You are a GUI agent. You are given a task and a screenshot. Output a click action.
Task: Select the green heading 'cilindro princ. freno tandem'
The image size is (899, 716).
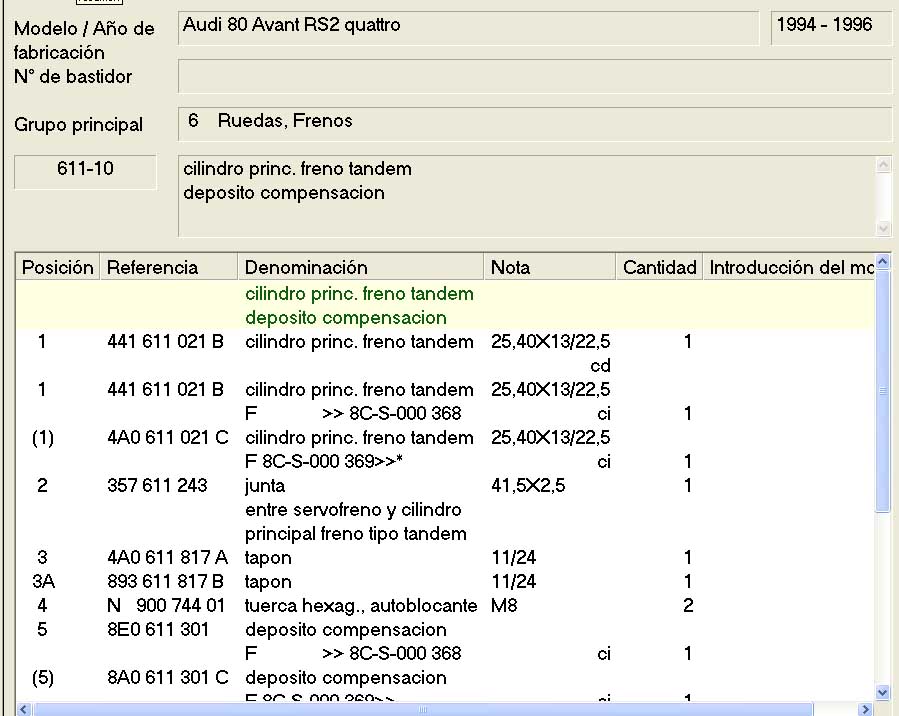pyautogui.click(x=359, y=294)
